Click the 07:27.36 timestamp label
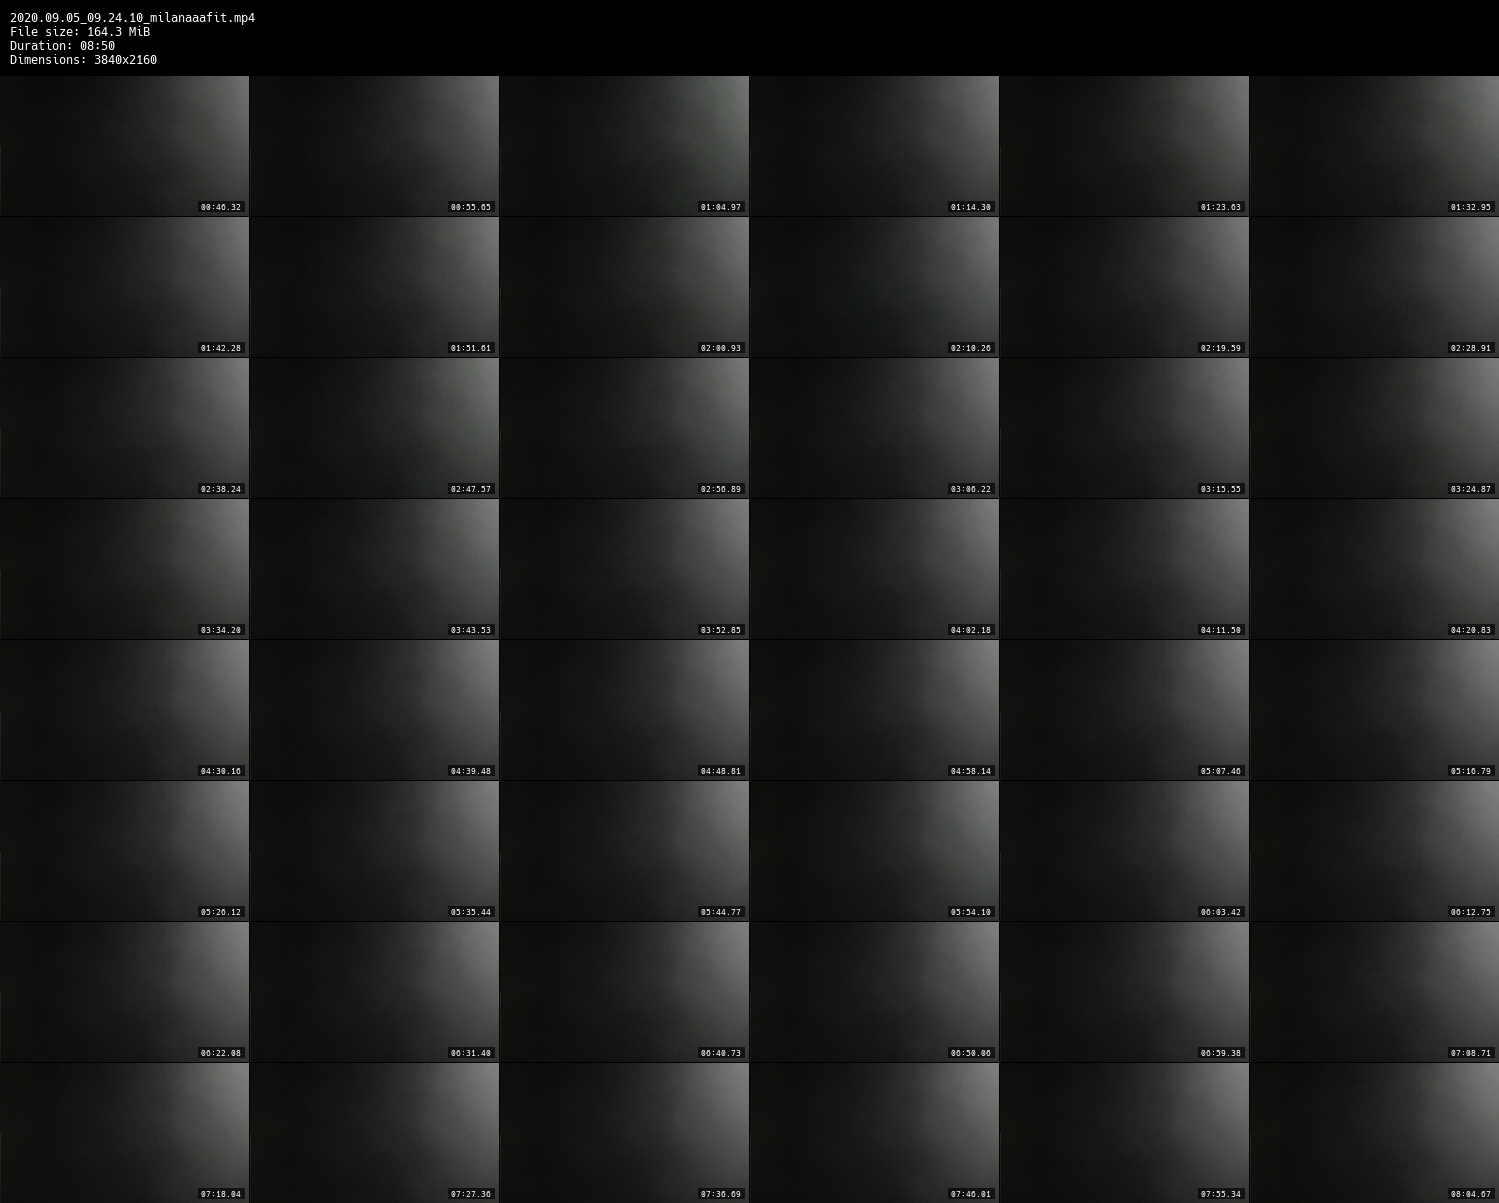1499x1203 pixels. (x=471, y=1195)
